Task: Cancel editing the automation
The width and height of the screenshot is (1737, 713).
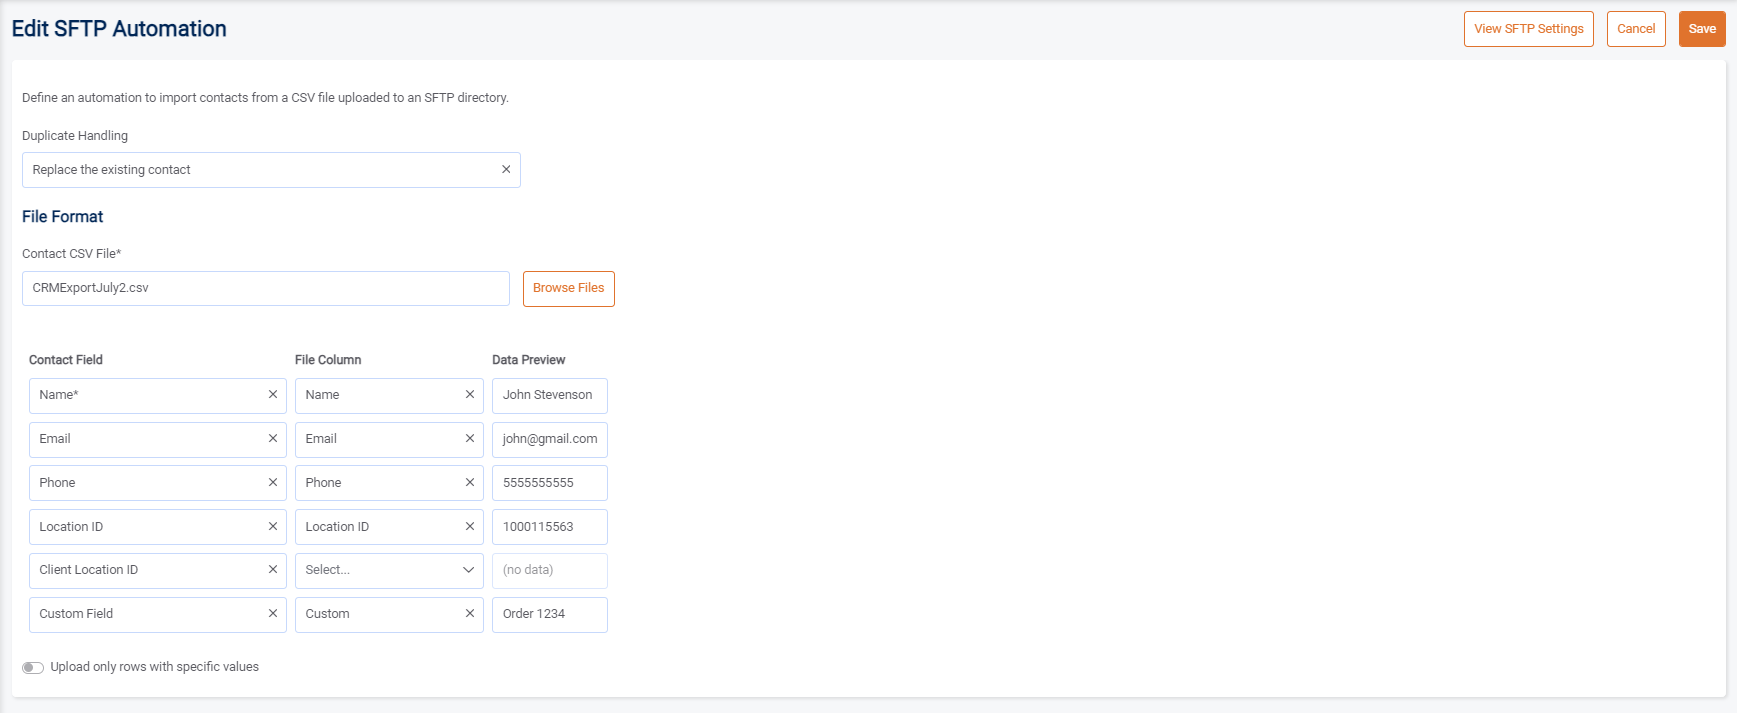Action: (1636, 29)
